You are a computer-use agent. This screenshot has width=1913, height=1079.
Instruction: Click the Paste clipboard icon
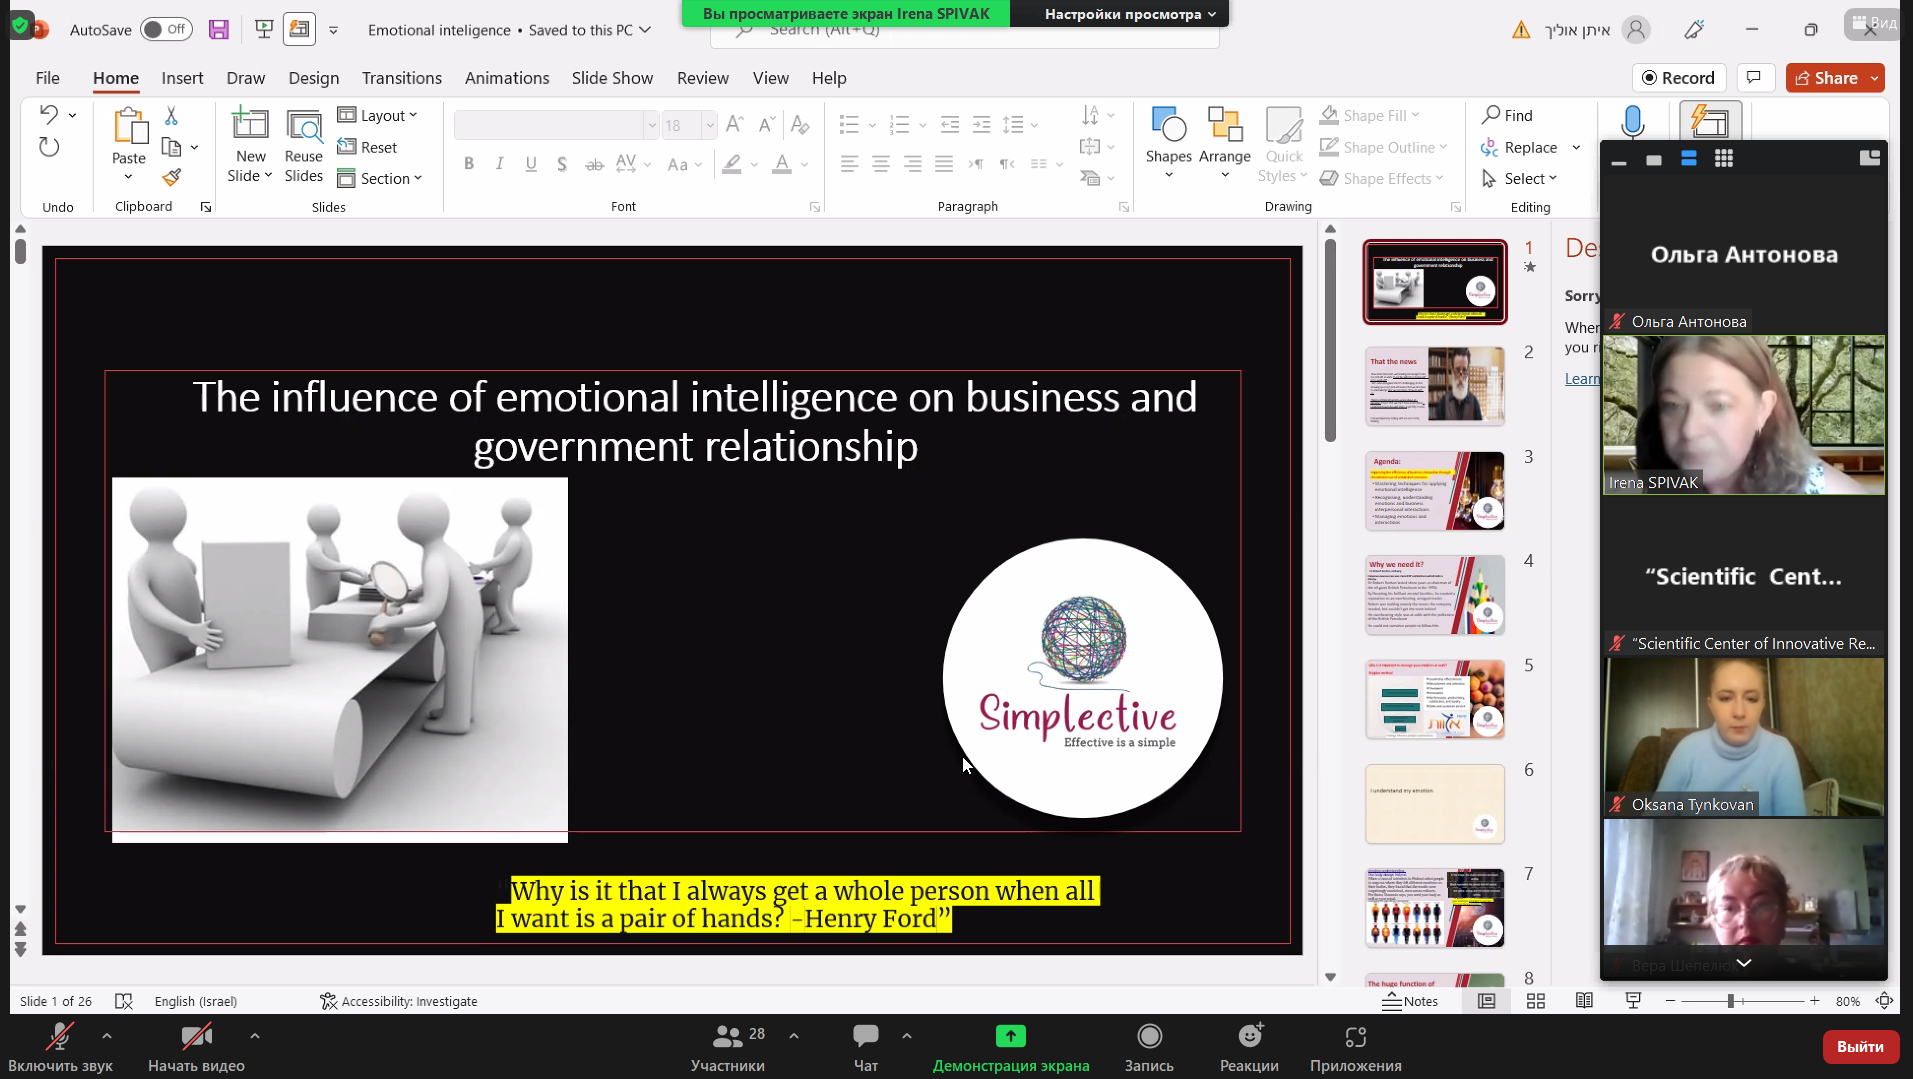click(129, 126)
